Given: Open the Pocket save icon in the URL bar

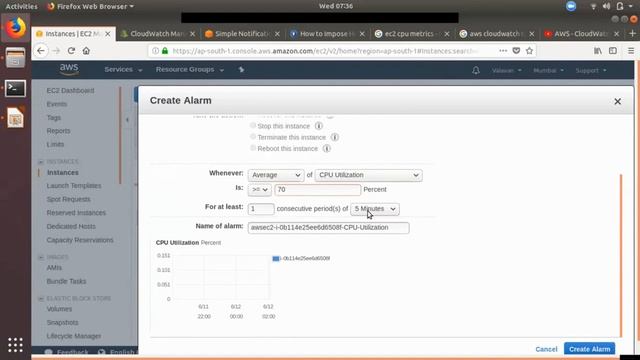Looking at the screenshot, I should [516, 51].
